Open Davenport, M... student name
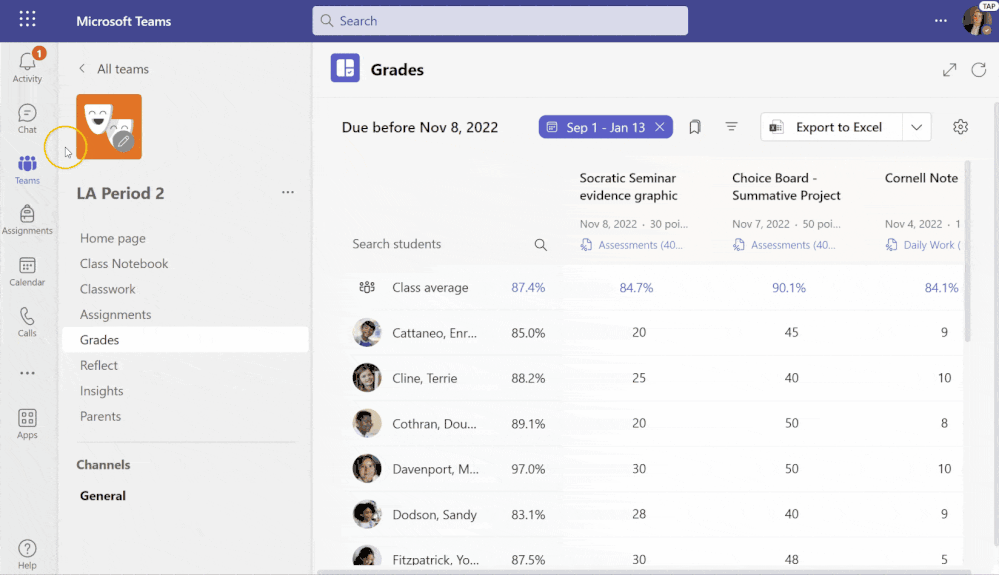999x575 pixels. click(436, 469)
